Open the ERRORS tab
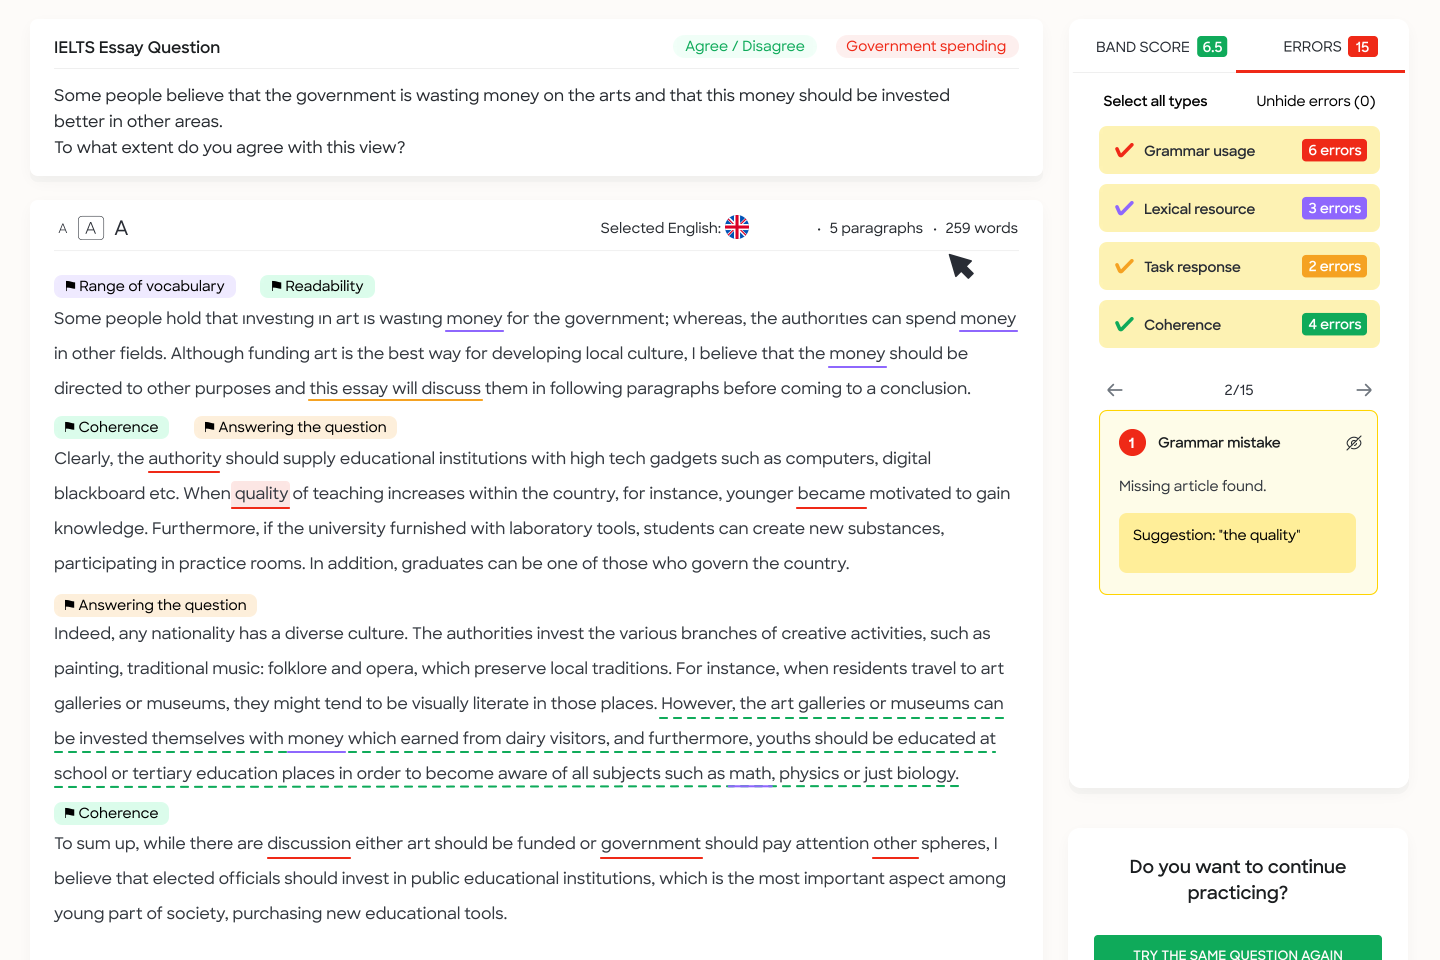 tap(1313, 46)
